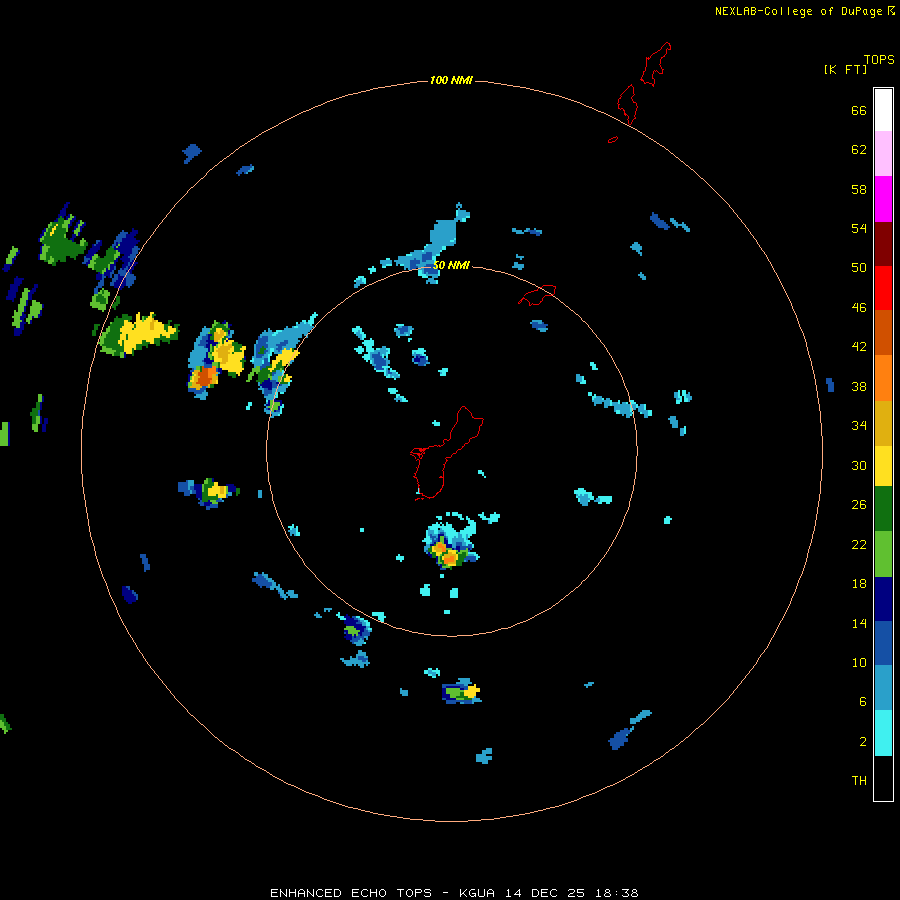Click the 54 legend value
This screenshot has height=900, width=900.
(x=859, y=228)
